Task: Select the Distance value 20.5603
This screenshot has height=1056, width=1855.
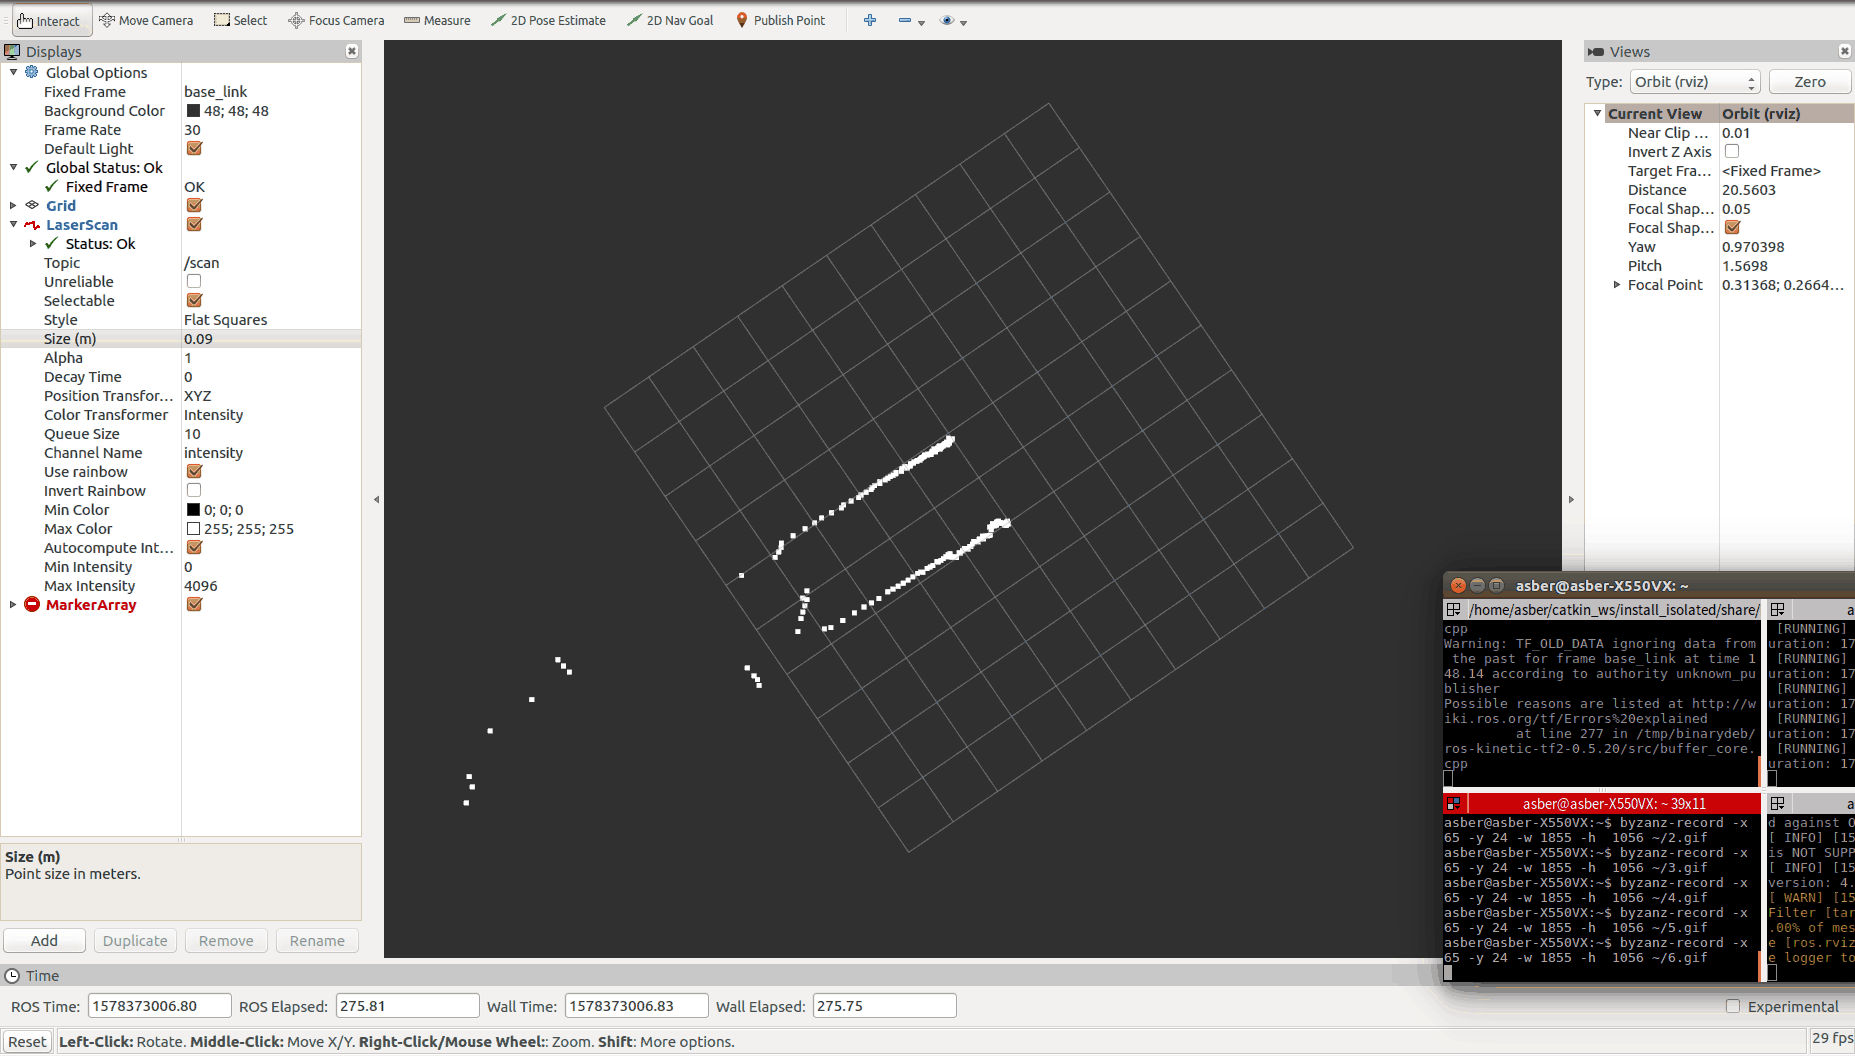Action: point(1749,189)
